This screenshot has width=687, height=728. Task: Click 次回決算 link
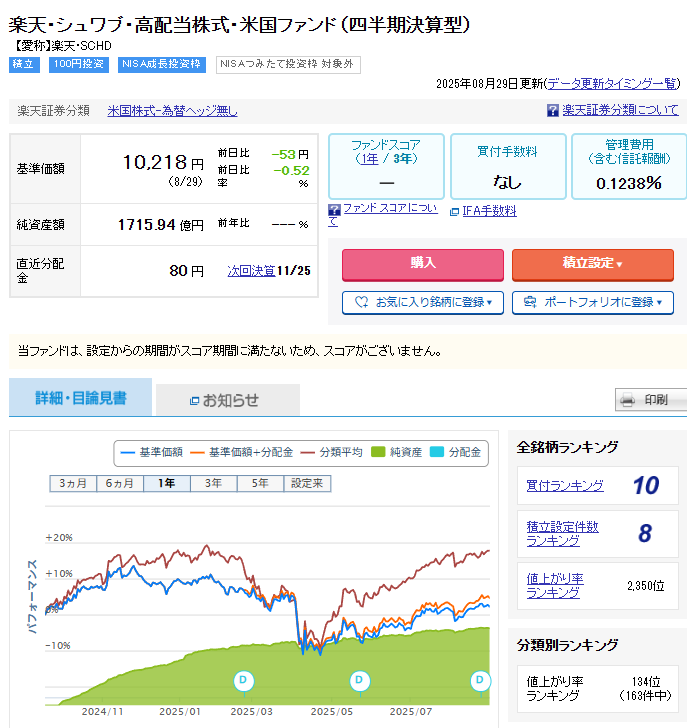(x=251, y=271)
